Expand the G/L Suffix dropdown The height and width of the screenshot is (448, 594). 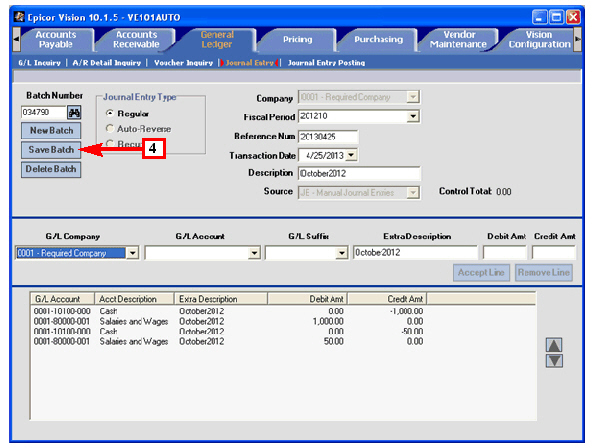coord(341,253)
